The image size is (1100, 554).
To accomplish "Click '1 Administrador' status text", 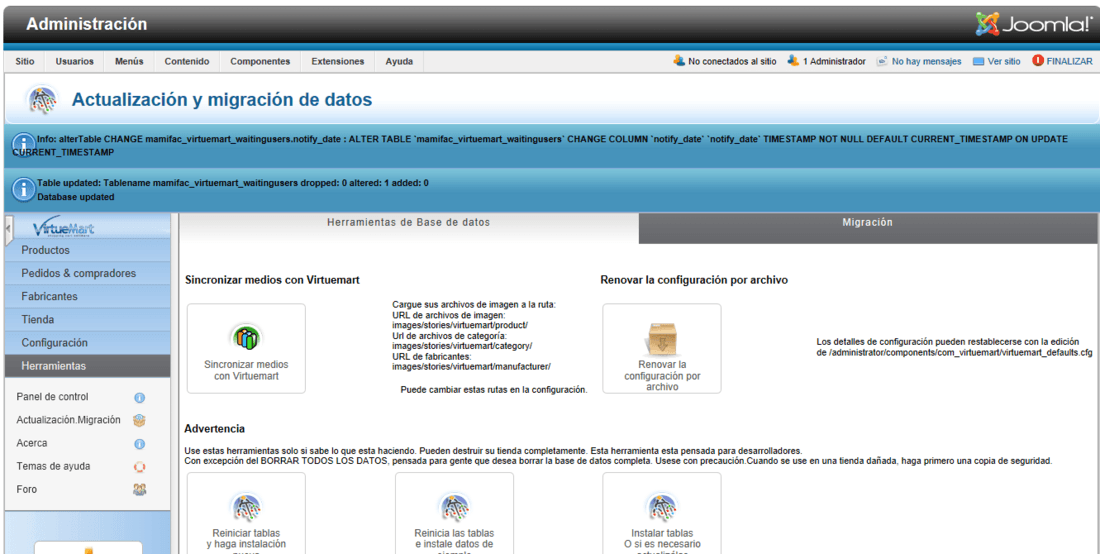I will pos(834,62).
